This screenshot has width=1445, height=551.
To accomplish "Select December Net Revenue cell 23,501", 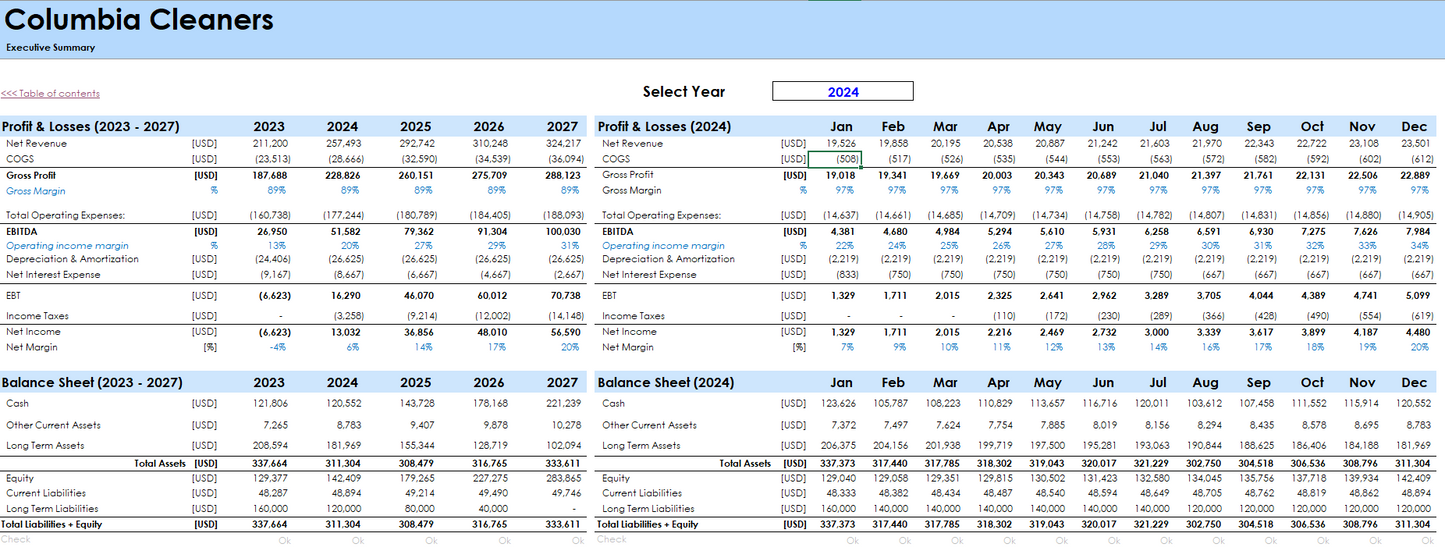I will (x=1414, y=144).
